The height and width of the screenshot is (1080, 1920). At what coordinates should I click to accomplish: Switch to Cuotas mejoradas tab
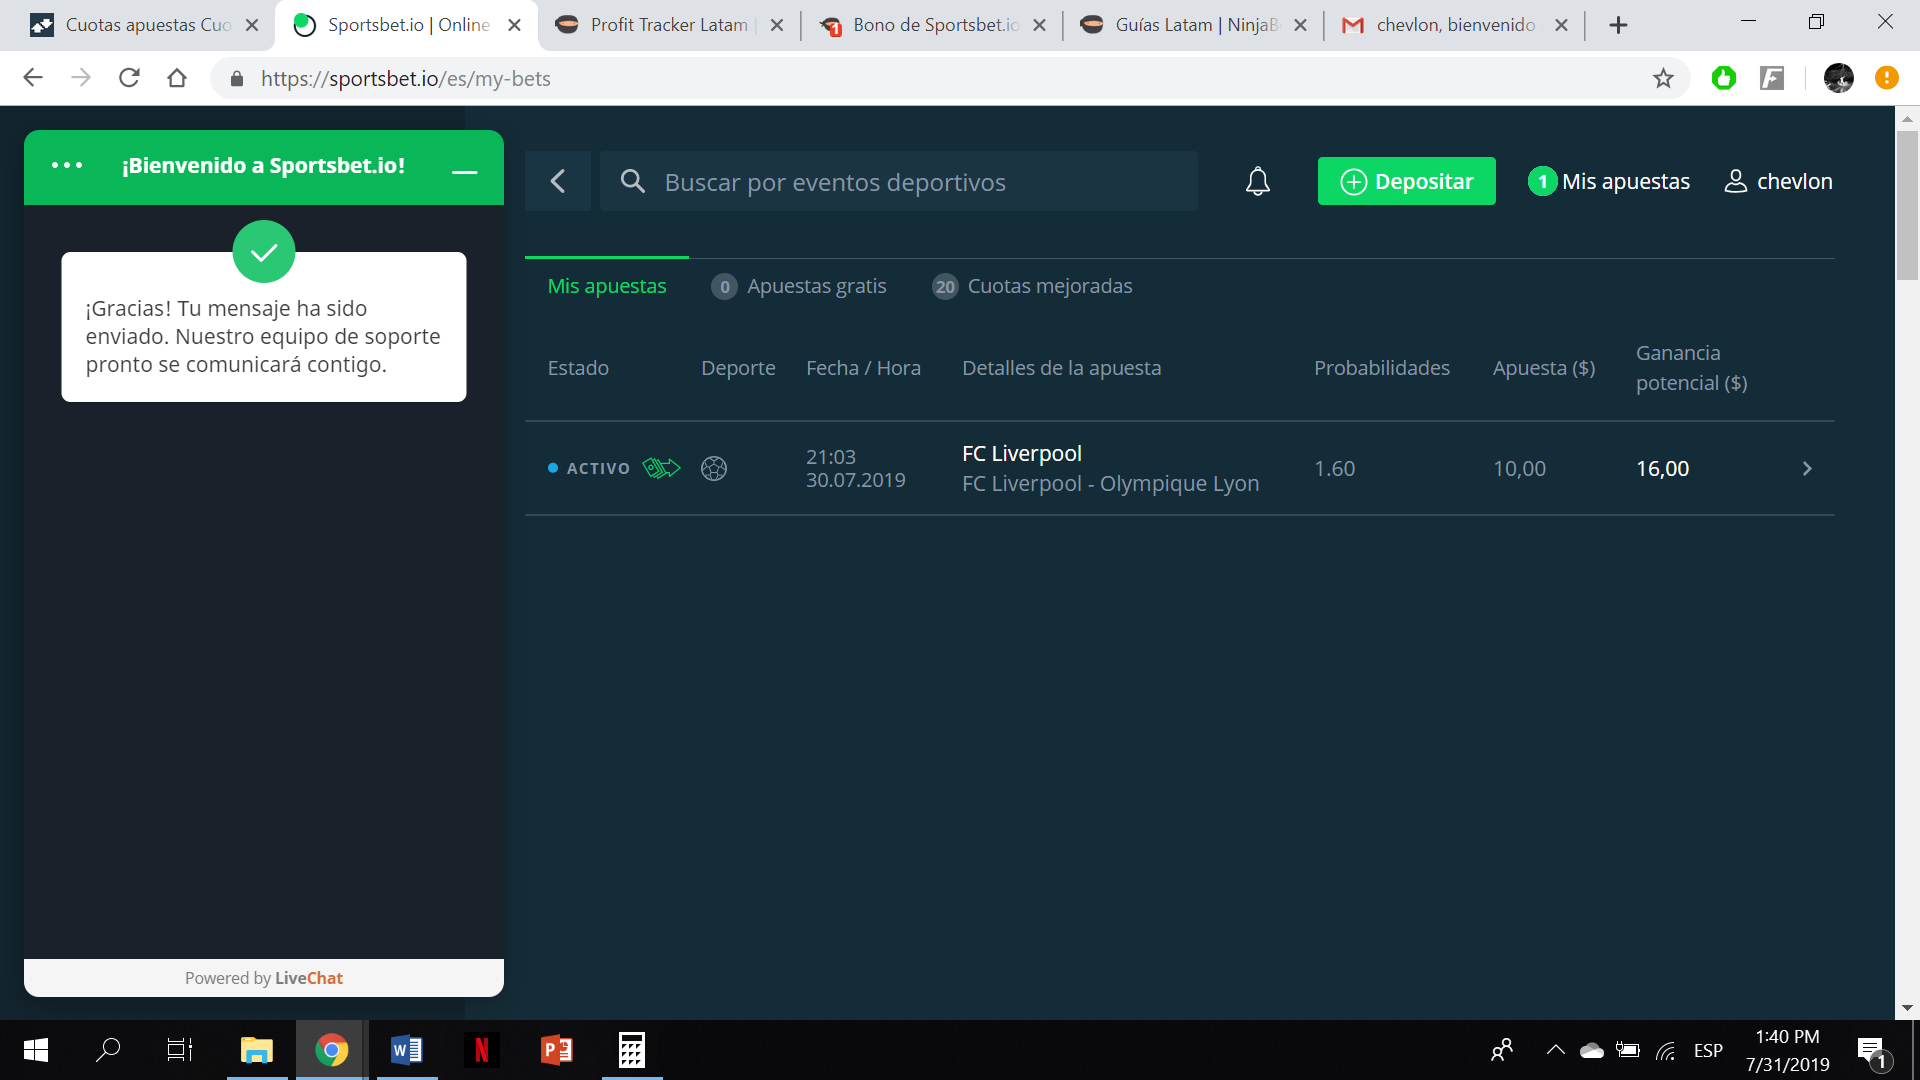click(1032, 286)
